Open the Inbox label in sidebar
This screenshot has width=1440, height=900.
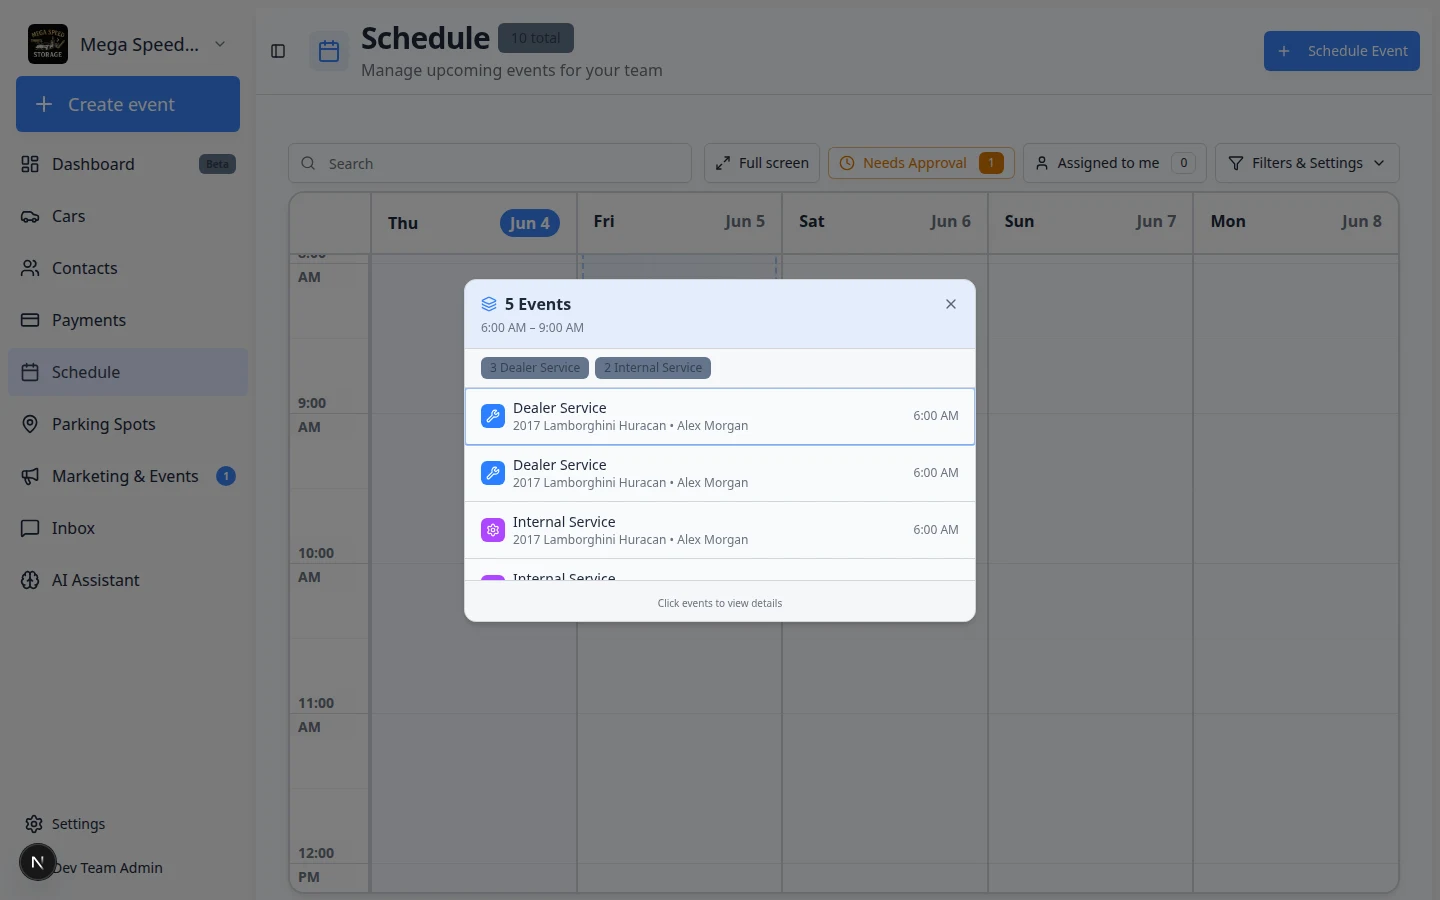pos(73,528)
